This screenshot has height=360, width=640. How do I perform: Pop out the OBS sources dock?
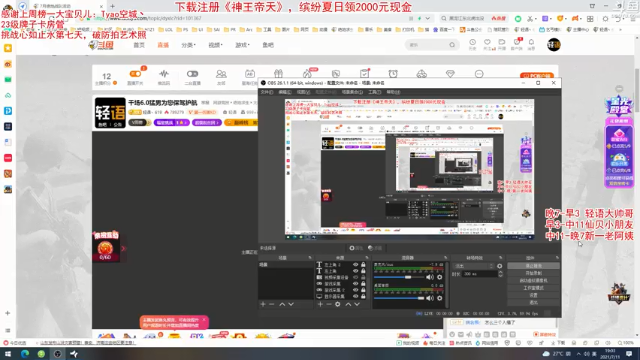[367, 258]
